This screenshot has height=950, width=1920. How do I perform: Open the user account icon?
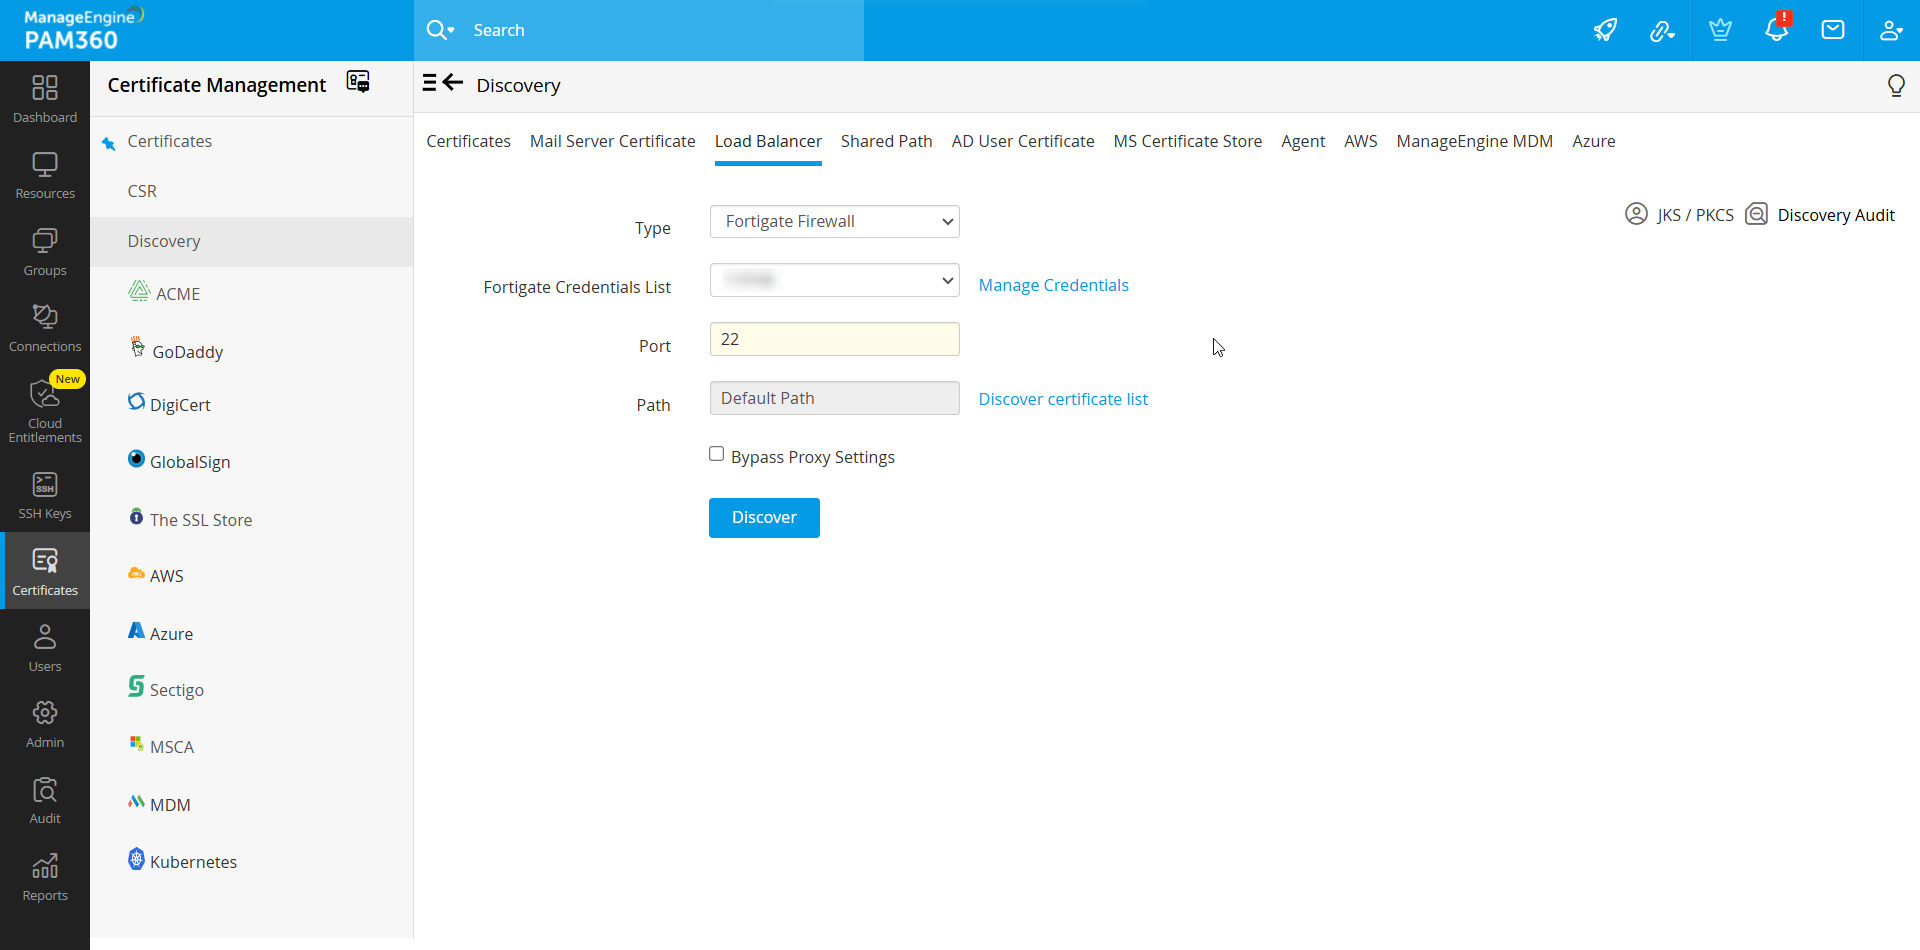click(x=1890, y=30)
